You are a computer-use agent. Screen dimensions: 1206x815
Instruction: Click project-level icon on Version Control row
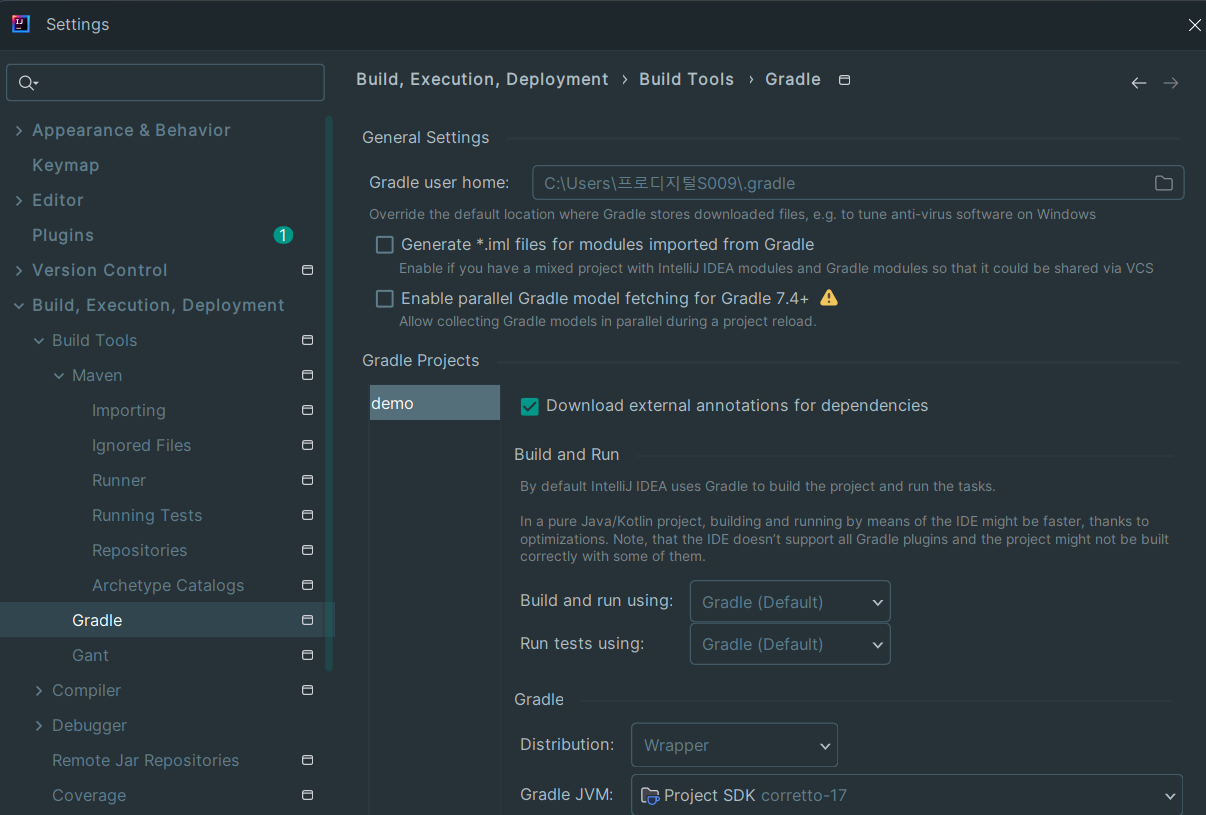point(307,270)
